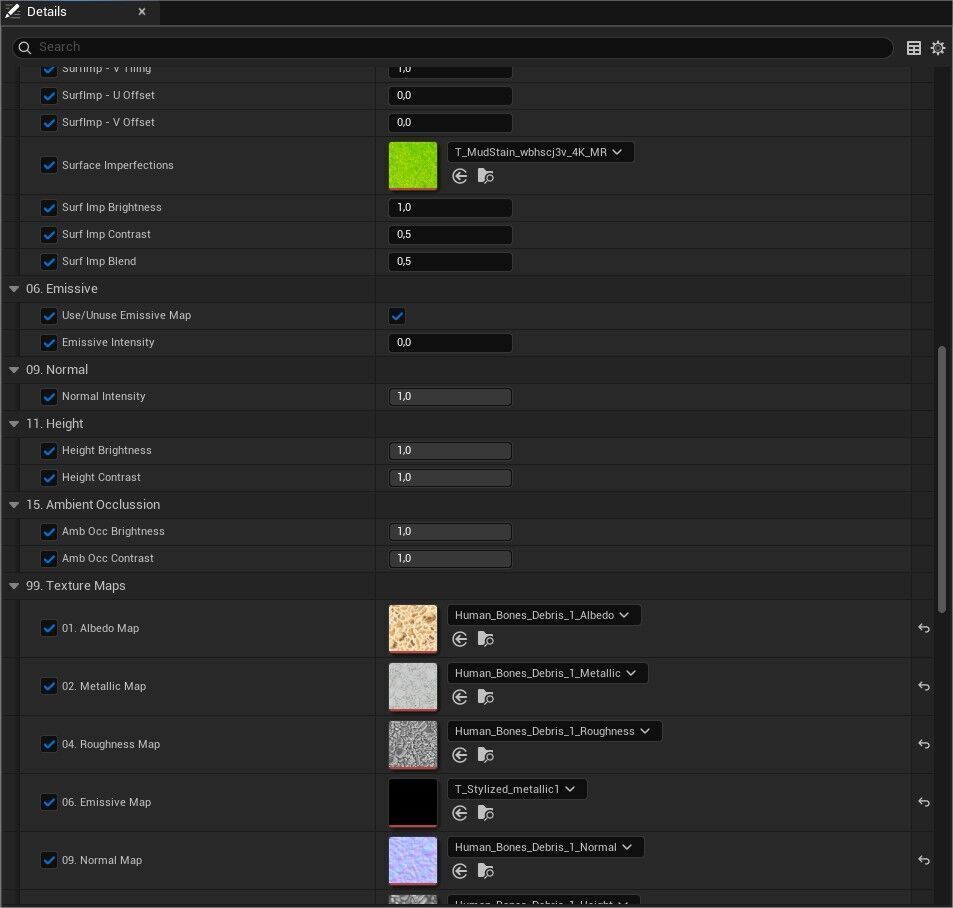Click the search magnifier icon
This screenshot has height=908, width=953.
pyautogui.click(x=24, y=47)
